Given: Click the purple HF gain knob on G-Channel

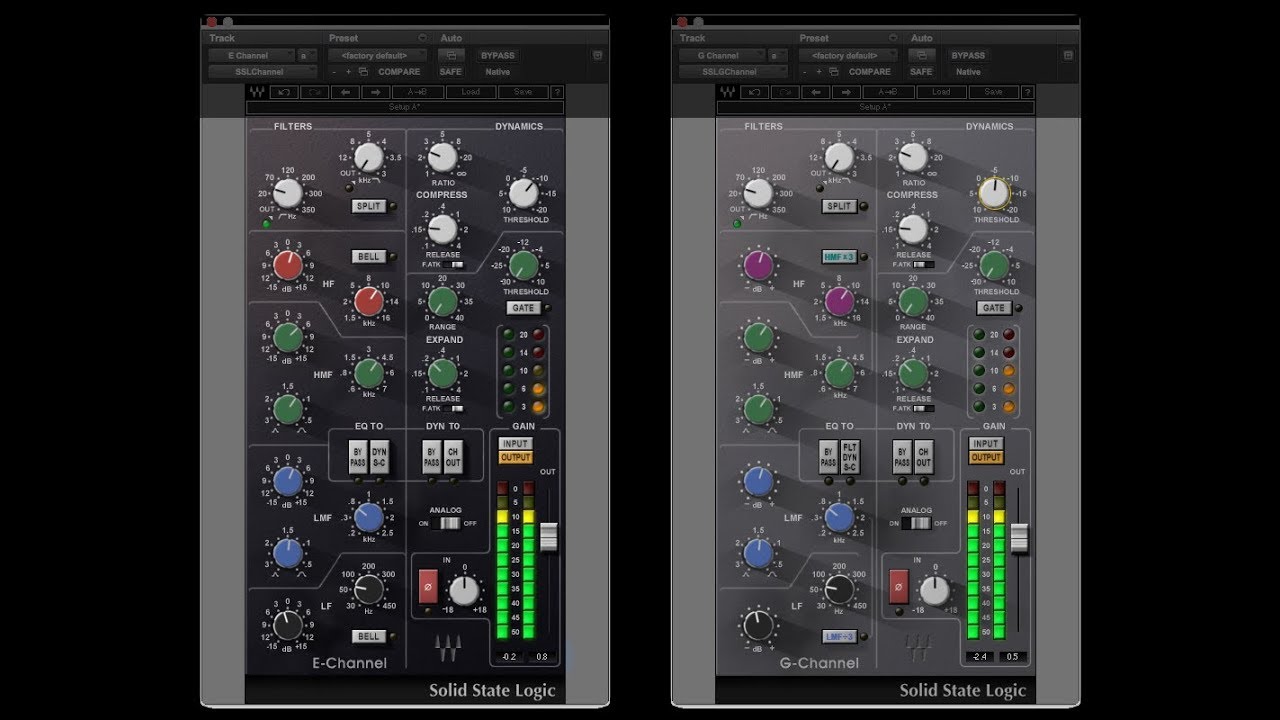Looking at the screenshot, I should click(758, 265).
